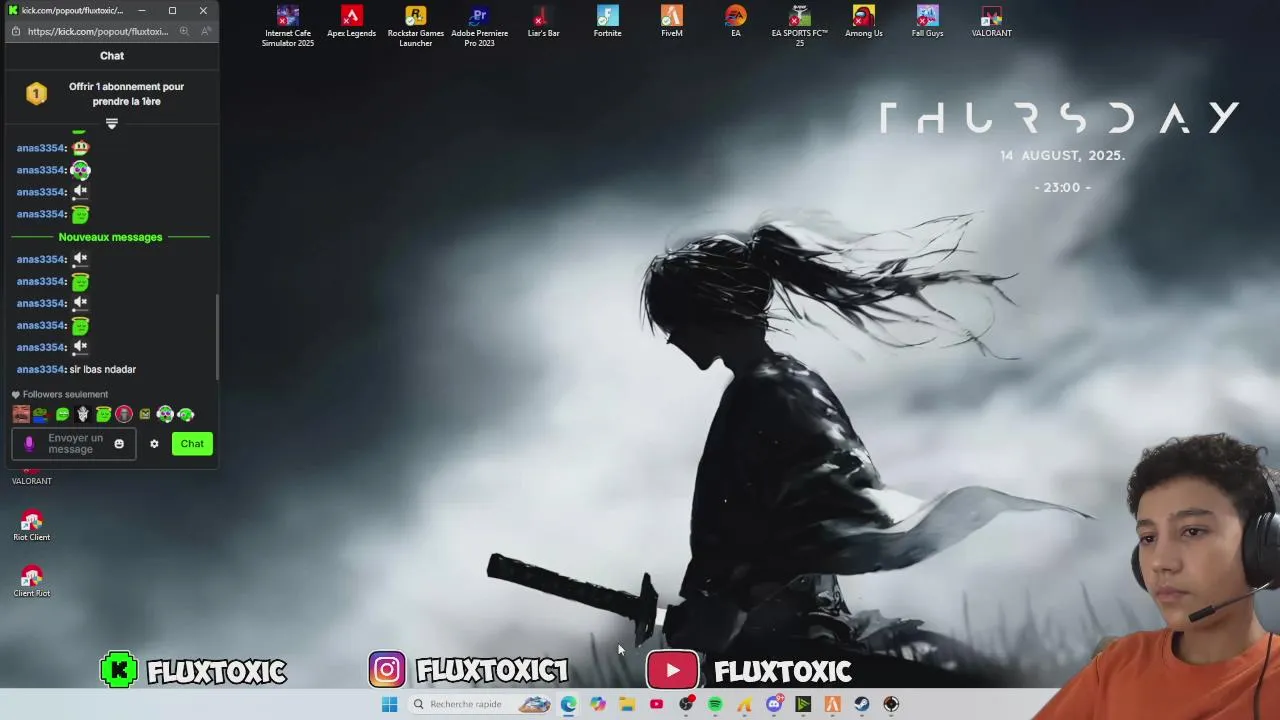Screen dimensions: 1280x720
Task: Open Copilot from the taskbar
Action: 597,704
